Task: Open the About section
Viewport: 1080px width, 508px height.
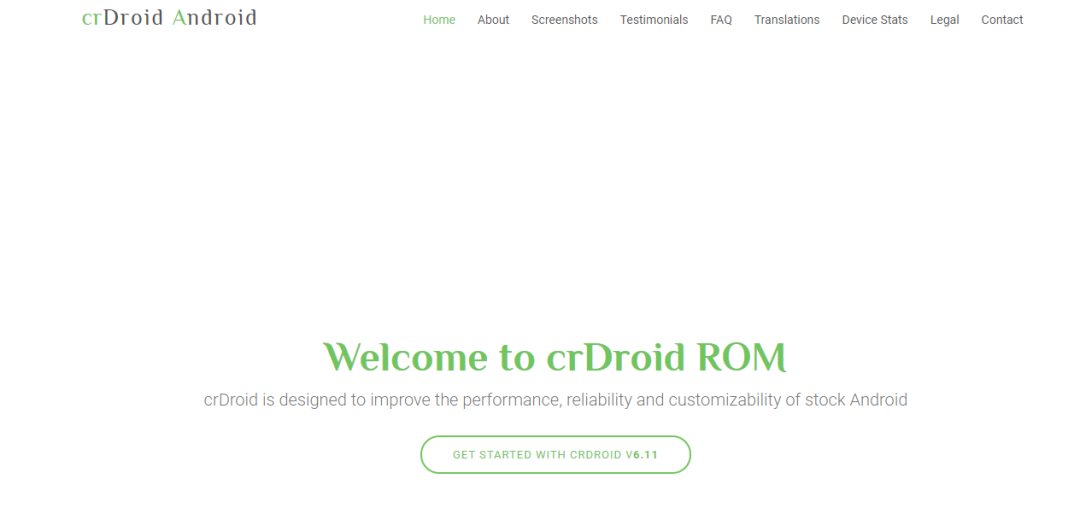Action: pyautogui.click(x=493, y=20)
